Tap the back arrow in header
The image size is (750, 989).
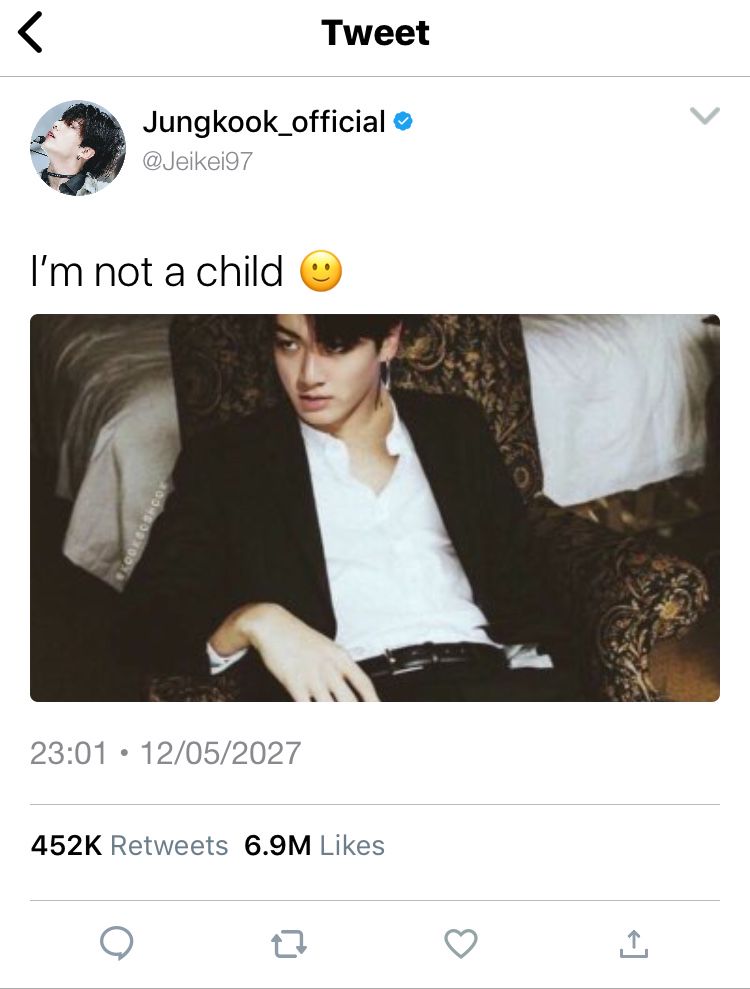32,33
